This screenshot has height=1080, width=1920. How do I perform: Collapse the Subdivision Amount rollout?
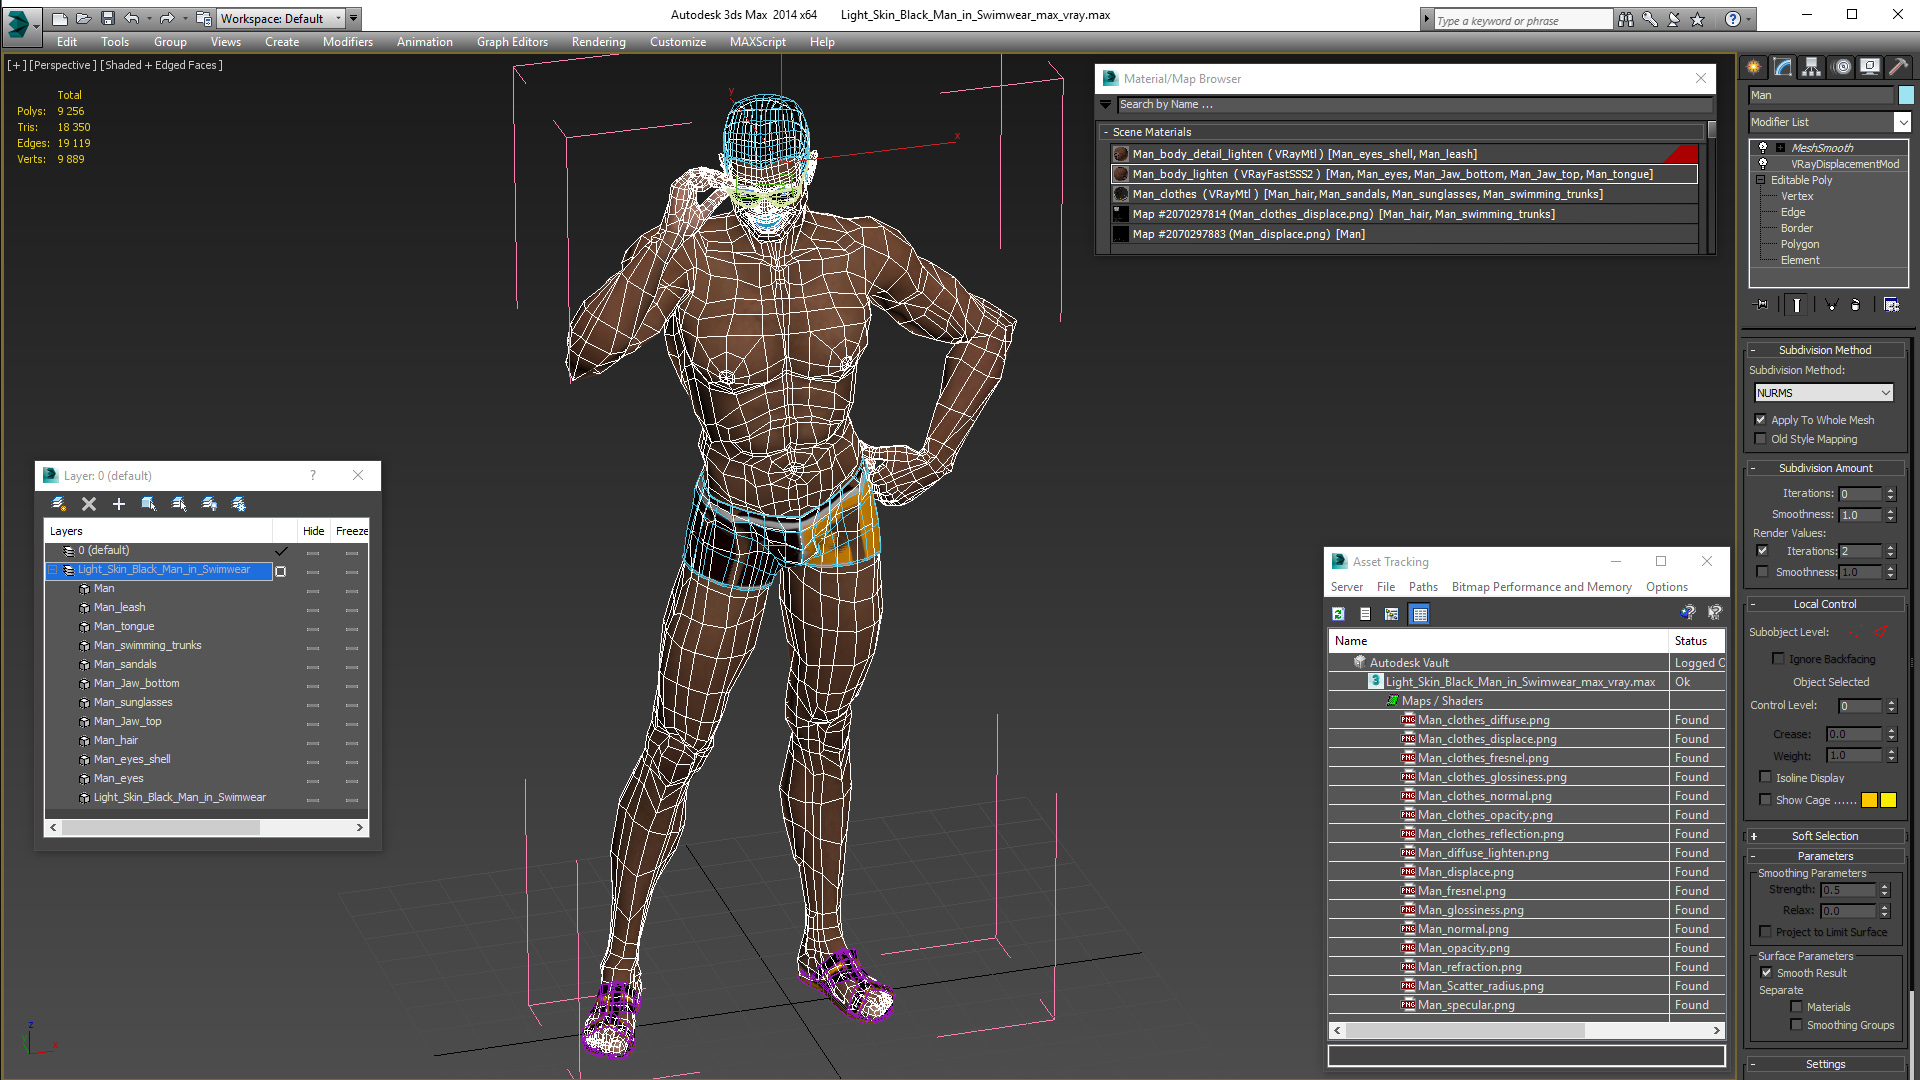point(1824,468)
